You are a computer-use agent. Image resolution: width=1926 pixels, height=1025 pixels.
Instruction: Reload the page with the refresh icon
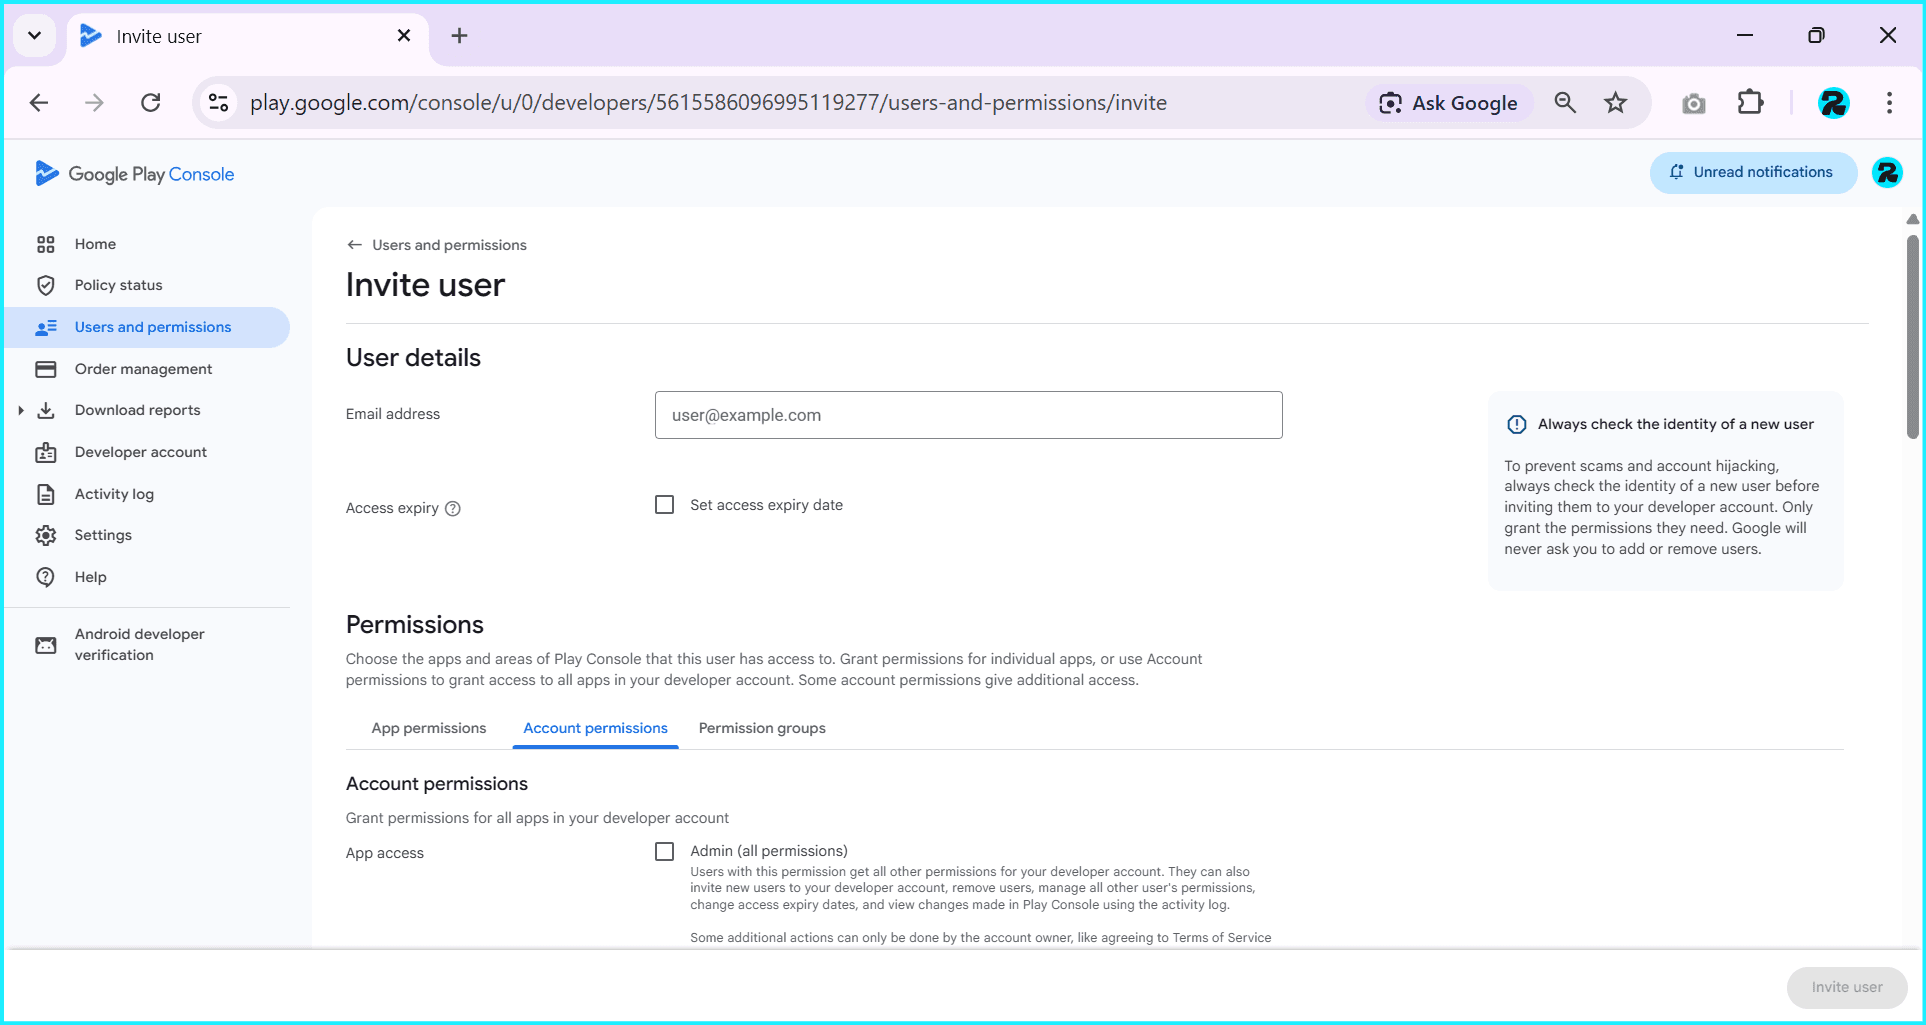(151, 102)
